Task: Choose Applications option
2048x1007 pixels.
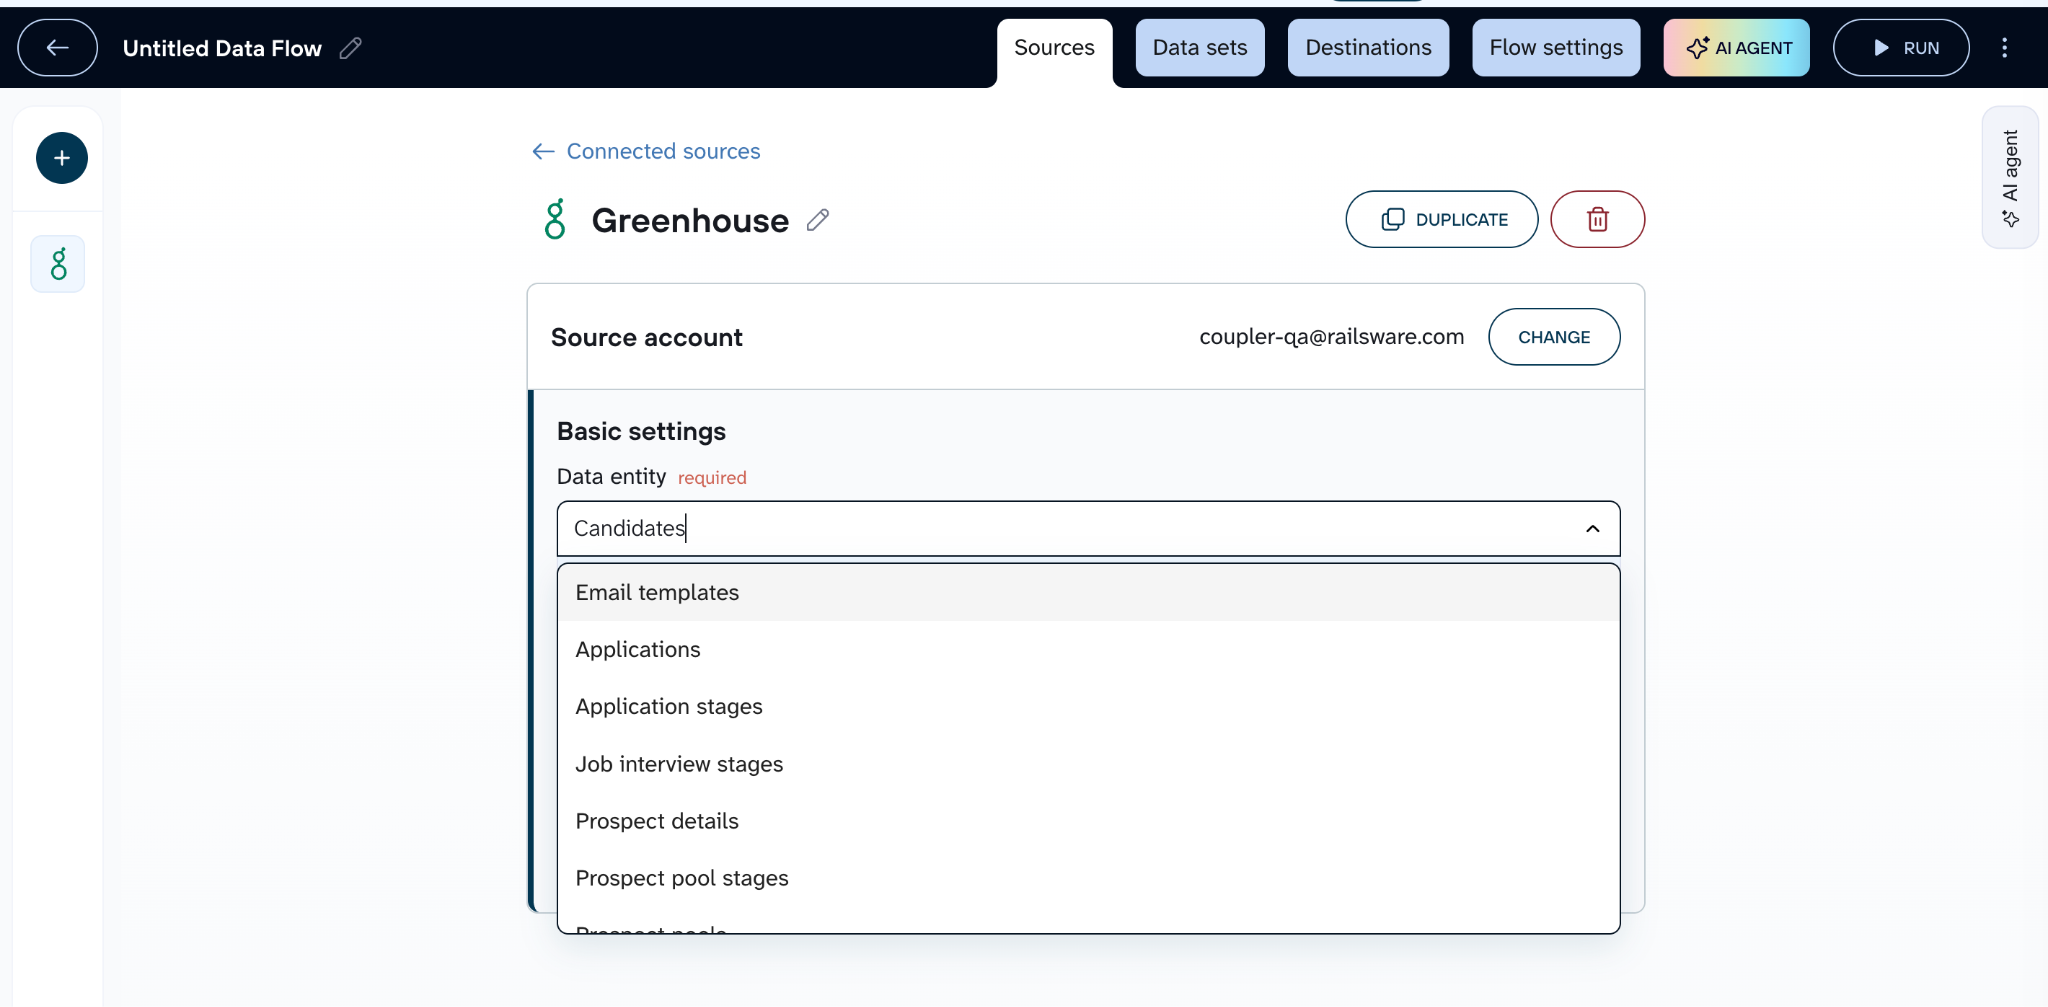Action: 1088,649
